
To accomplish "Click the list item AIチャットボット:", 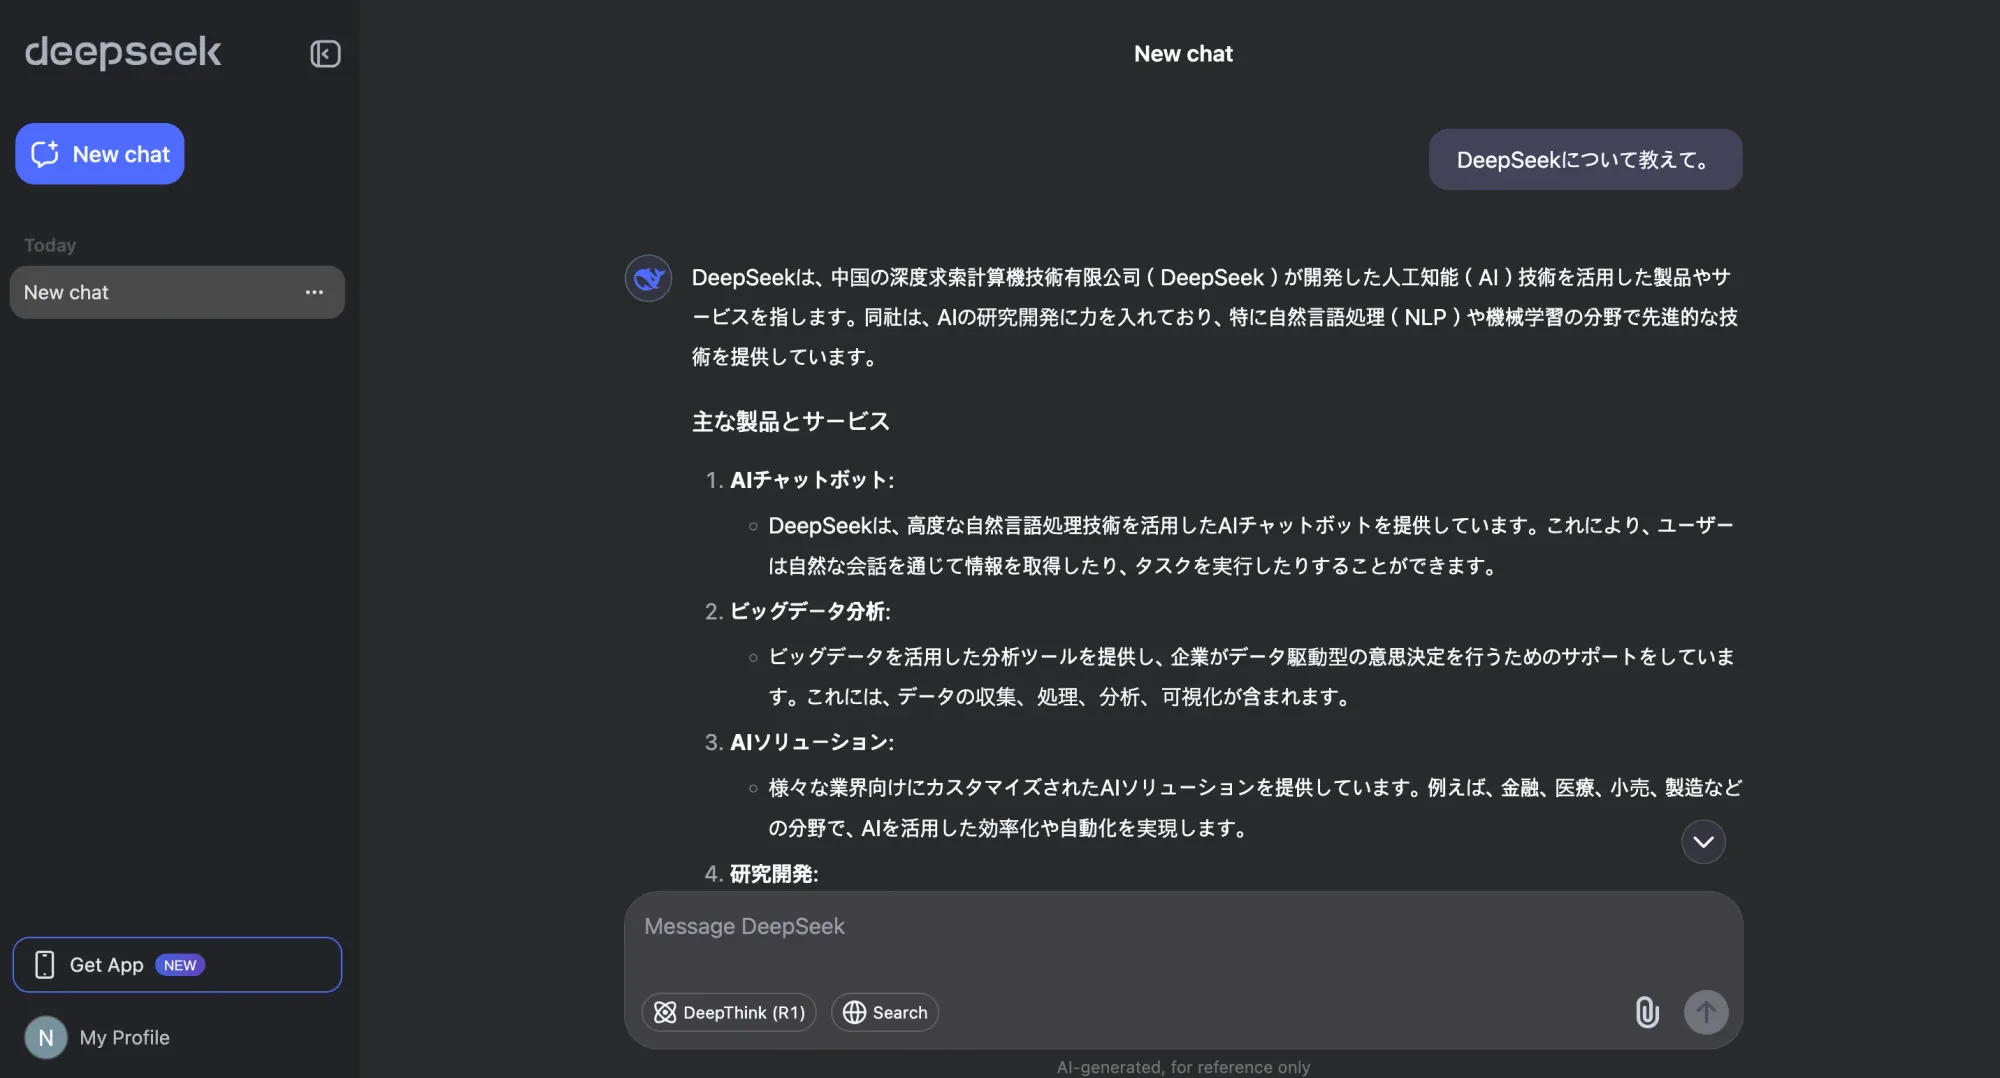I will pyautogui.click(x=812, y=480).
